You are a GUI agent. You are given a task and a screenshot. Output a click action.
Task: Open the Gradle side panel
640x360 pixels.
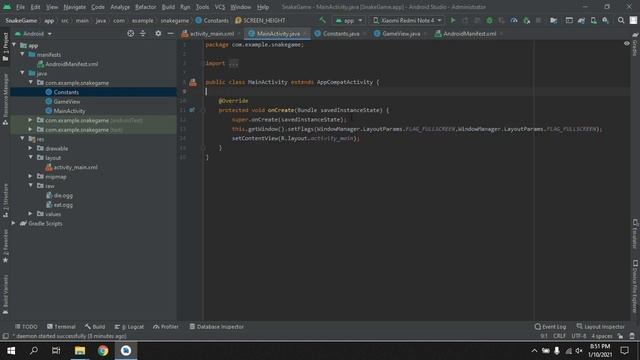tap(635, 45)
